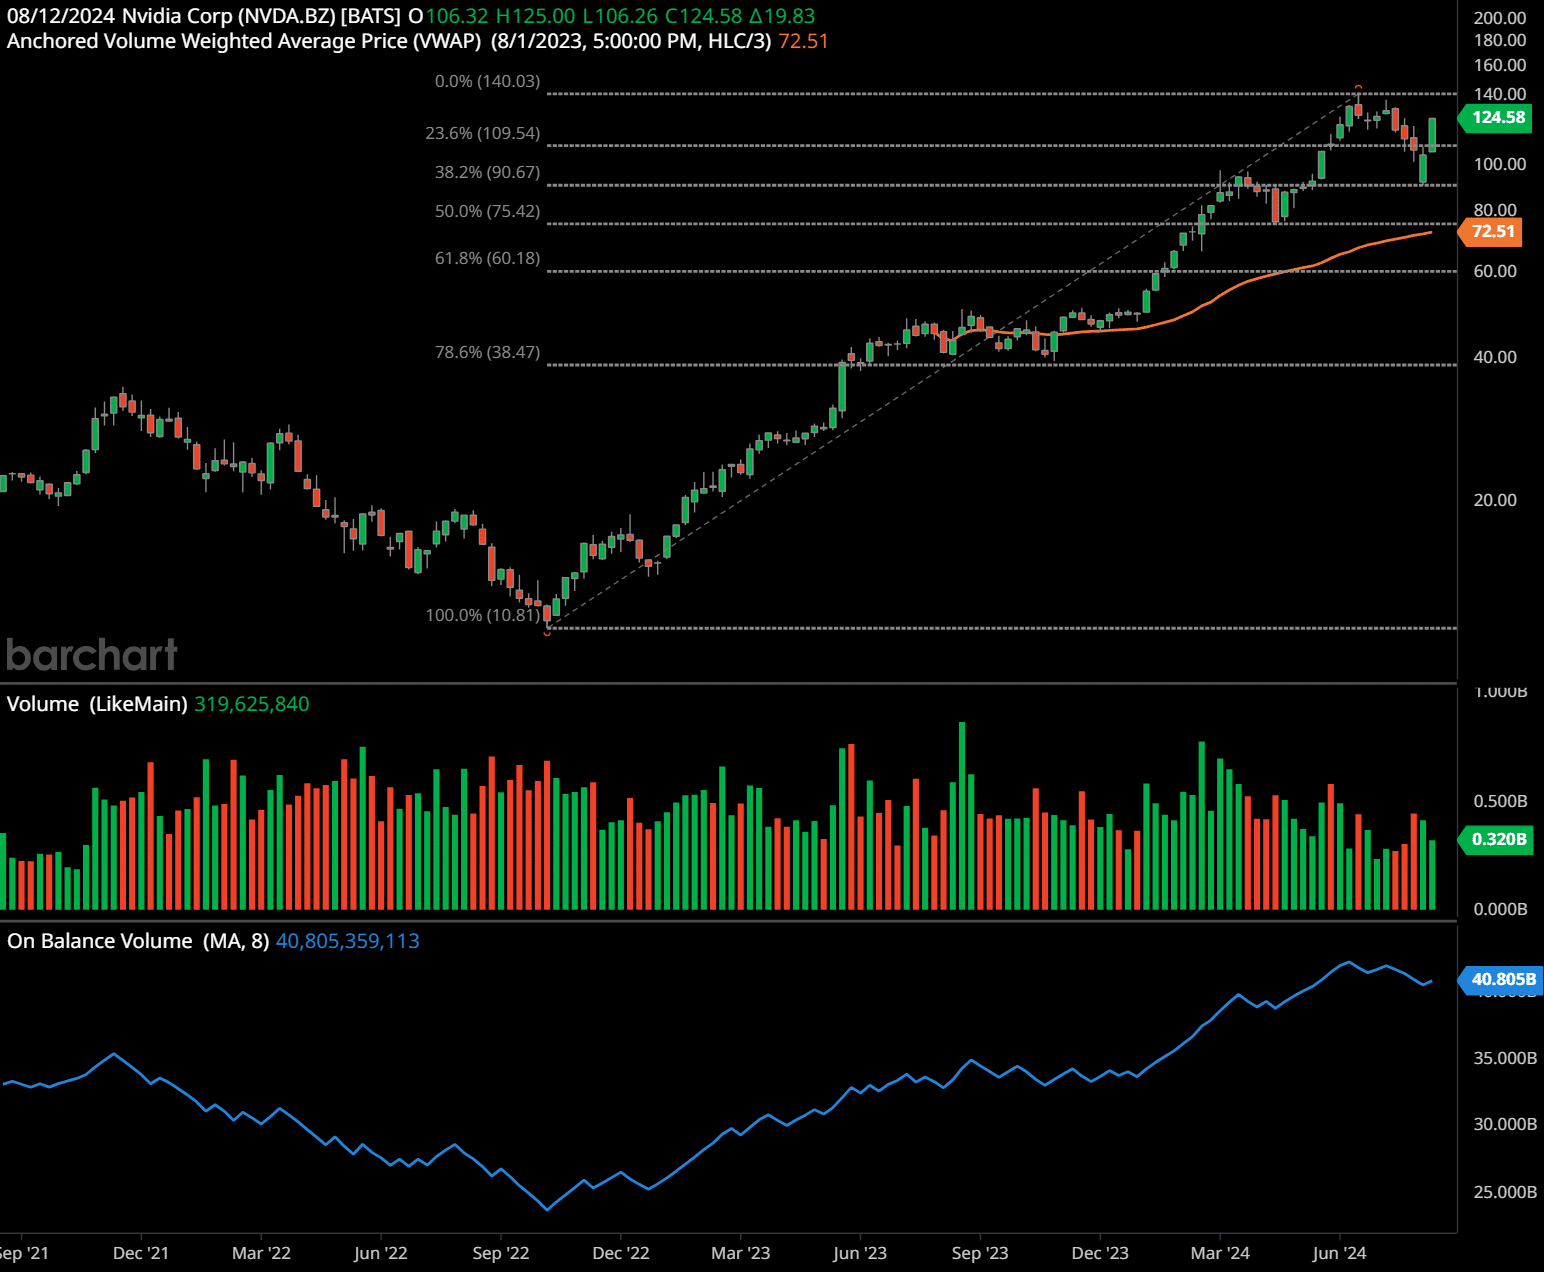Click the 30.000B OBV axis label
This screenshot has width=1544, height=1272.
coord(1505,1124)
